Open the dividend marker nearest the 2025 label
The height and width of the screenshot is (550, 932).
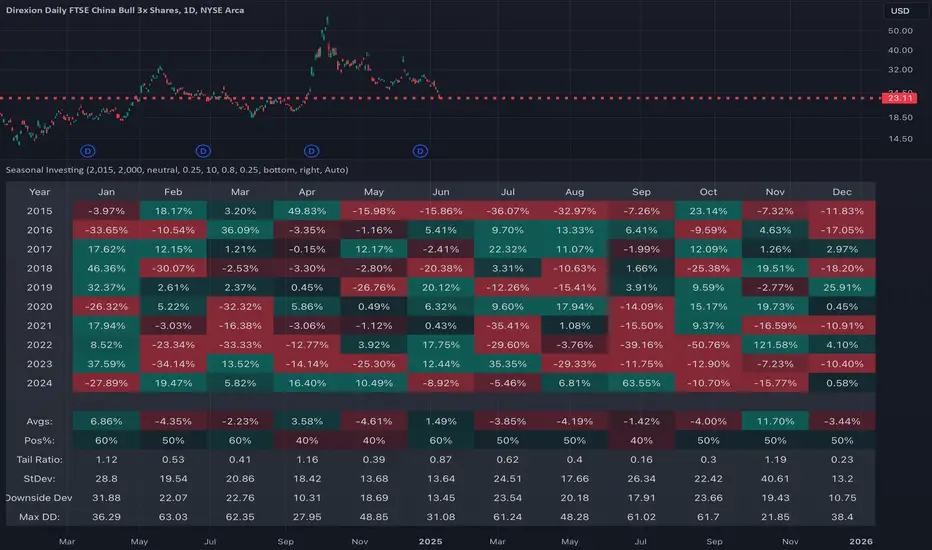click(x=420, y=151)
